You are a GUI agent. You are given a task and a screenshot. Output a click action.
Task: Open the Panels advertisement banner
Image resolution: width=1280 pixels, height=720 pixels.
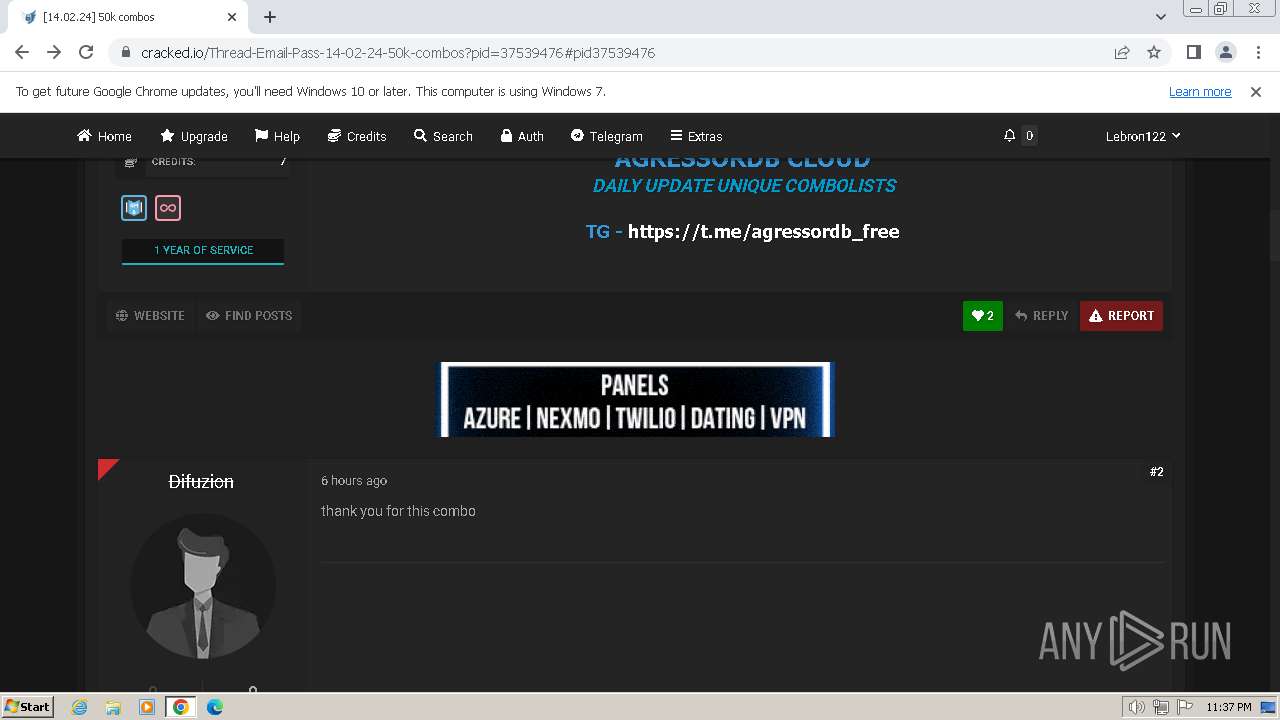(x=636, y=399)
